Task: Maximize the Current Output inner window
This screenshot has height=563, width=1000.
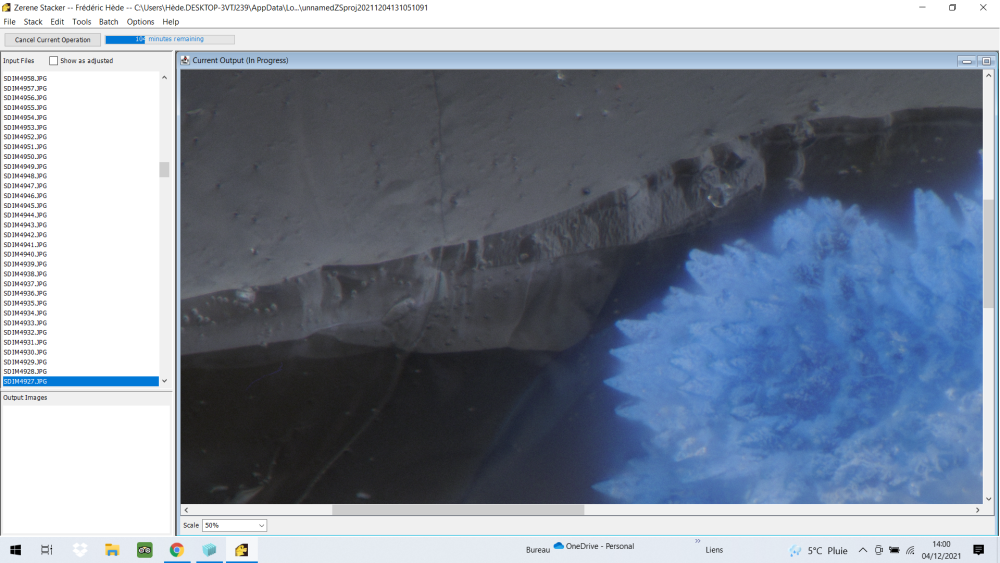Action: (x=986, y=61)
